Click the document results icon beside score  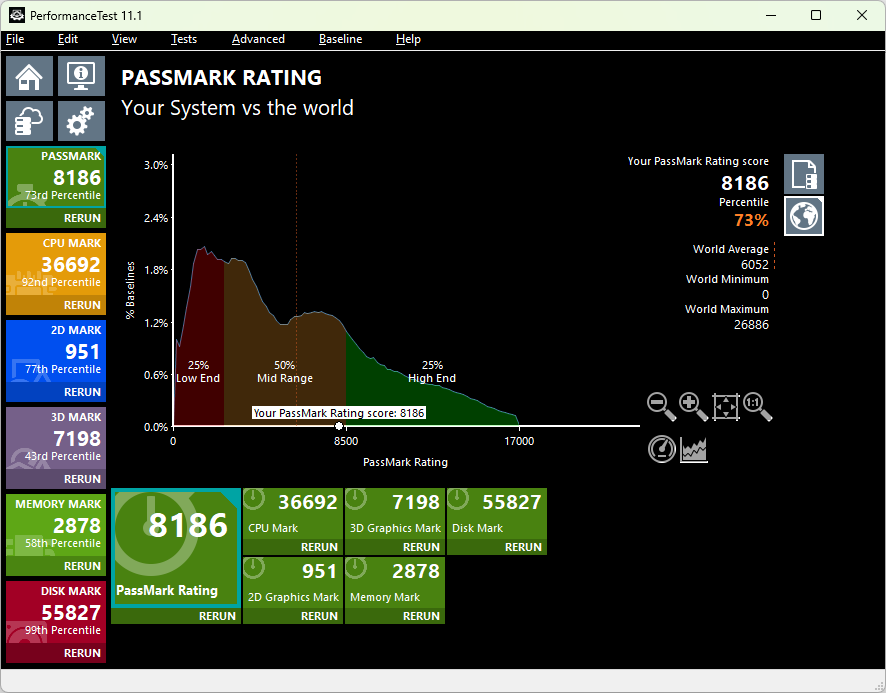pos(804,174)
